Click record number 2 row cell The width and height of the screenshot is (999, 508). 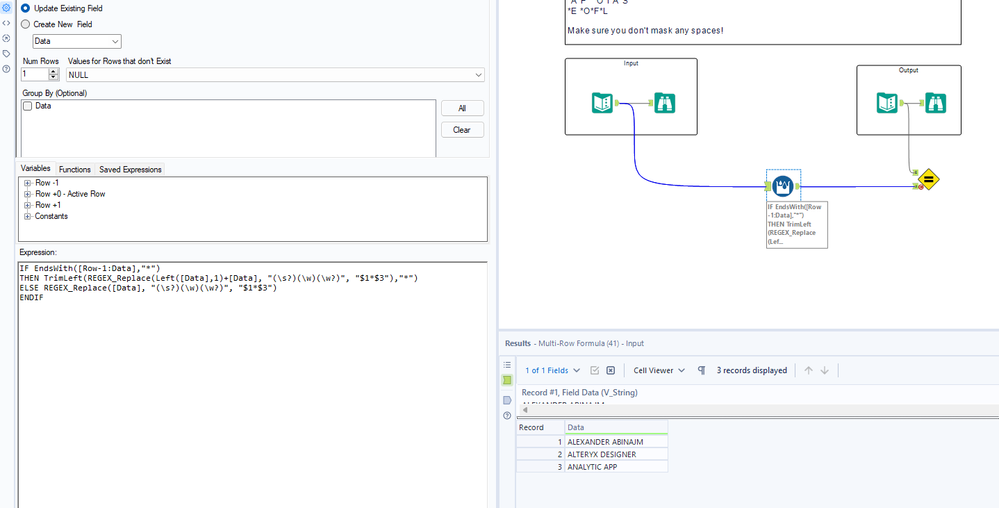point(540,454)
